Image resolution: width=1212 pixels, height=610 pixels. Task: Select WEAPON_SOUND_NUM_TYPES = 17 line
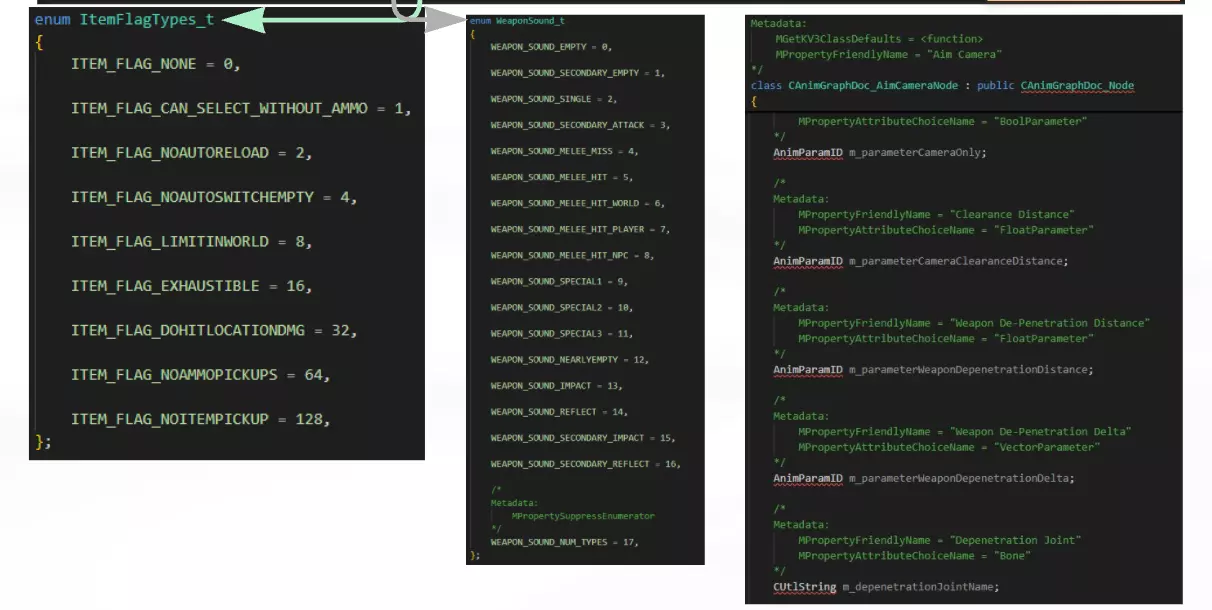pos(564,542)
